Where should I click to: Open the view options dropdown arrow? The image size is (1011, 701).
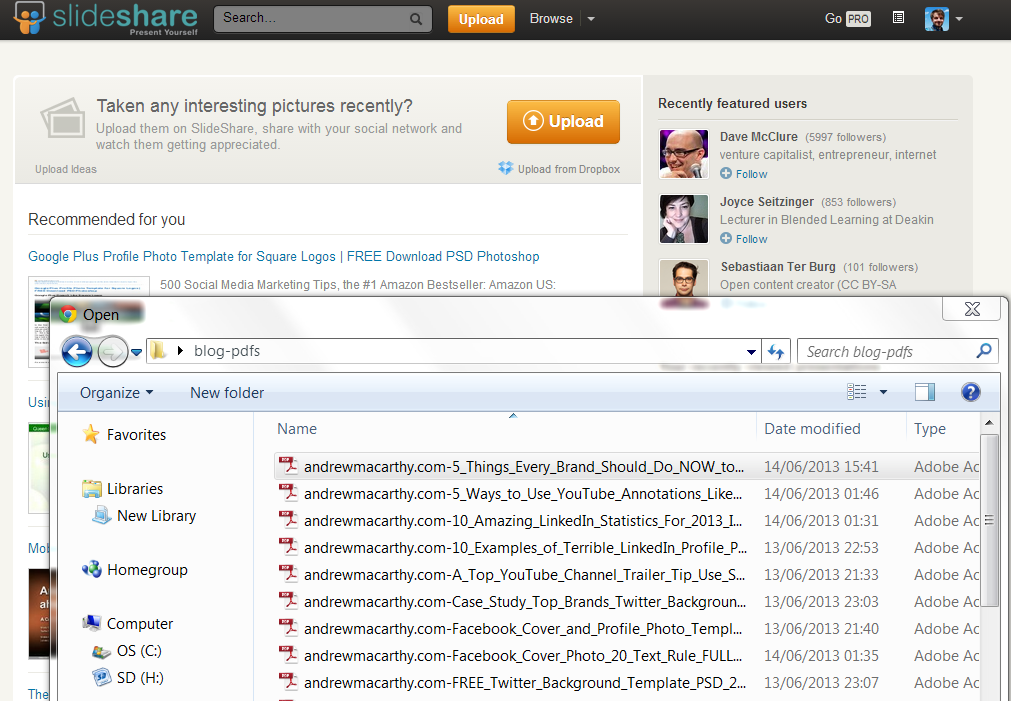click(x=883, y=391)
